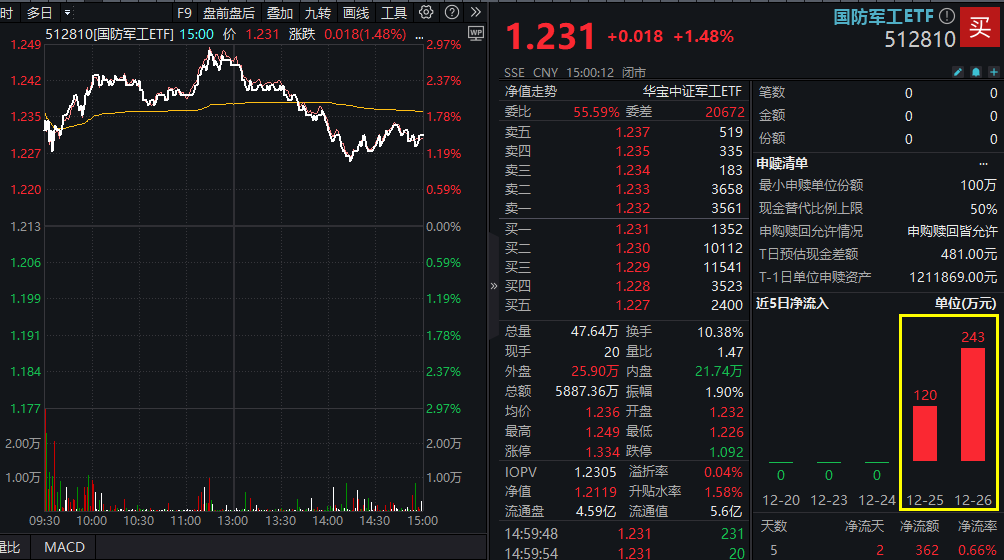Viewport: 1004px width, 560px height.
Task: Open the 多日 dropdown arrow
Action: coord(67,13)
